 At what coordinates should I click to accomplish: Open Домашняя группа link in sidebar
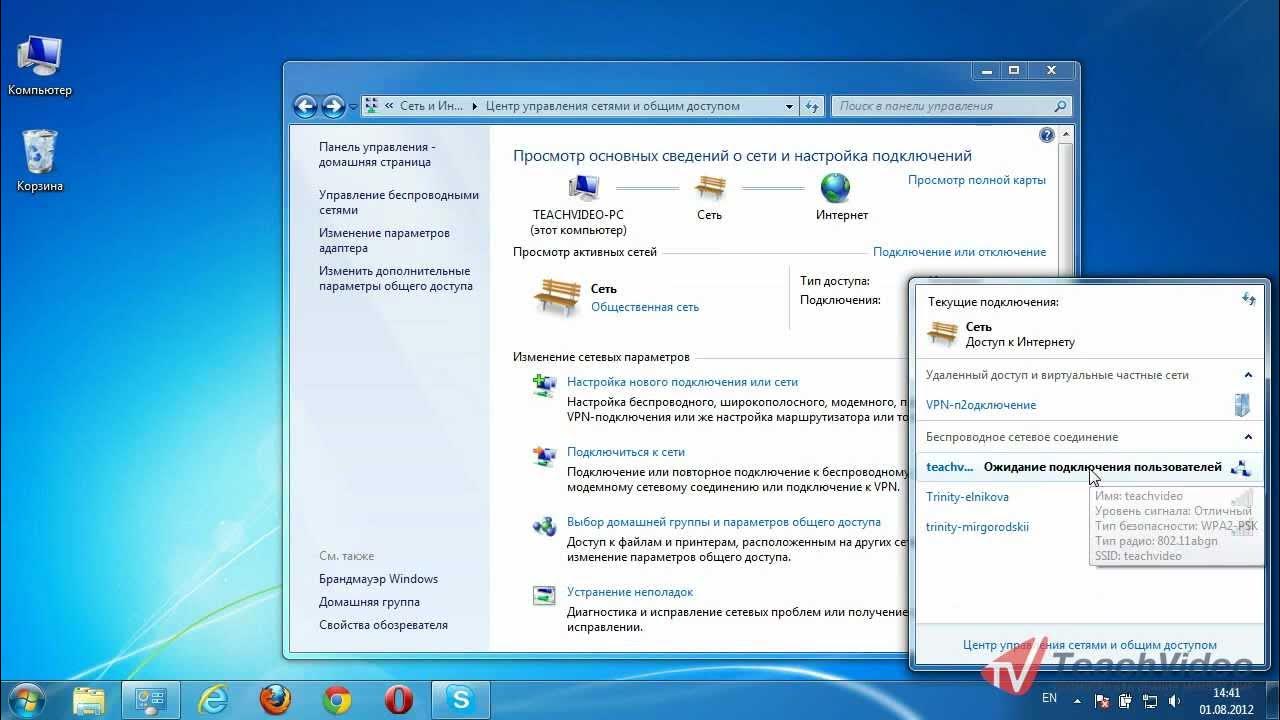point(369,602)
